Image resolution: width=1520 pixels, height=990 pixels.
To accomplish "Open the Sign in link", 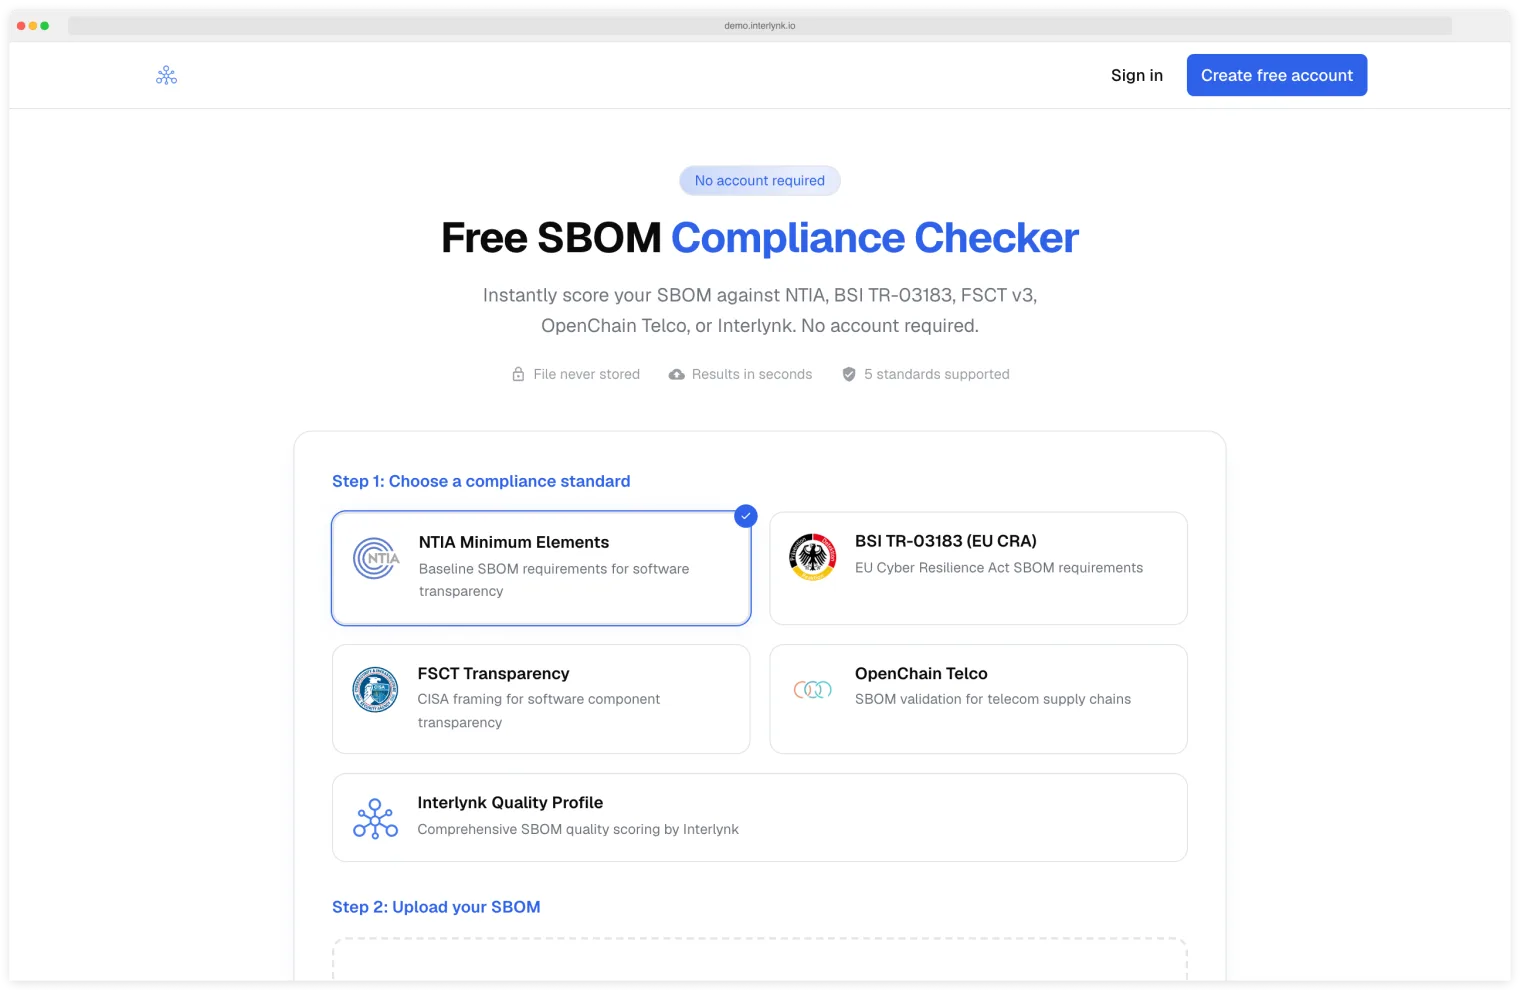I will click(1137, 75).
